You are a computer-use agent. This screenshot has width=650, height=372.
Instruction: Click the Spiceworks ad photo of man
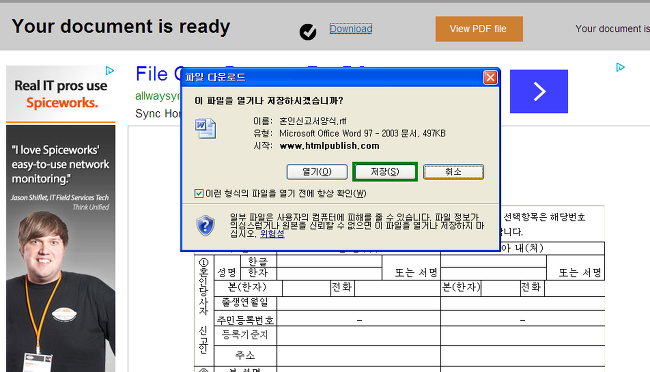tap(61, 290)
